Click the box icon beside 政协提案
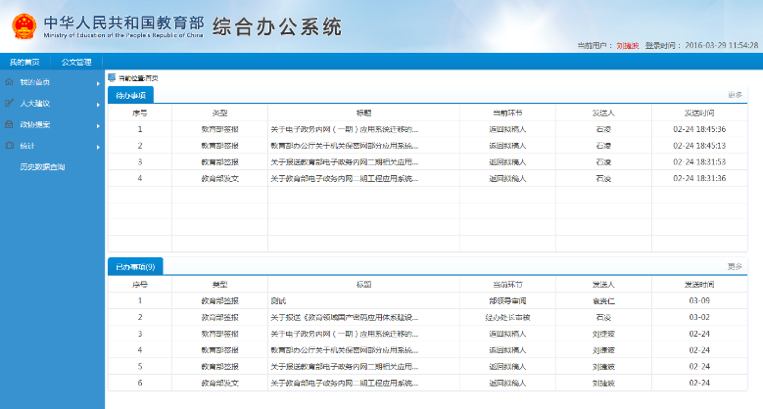 point(9,124)
